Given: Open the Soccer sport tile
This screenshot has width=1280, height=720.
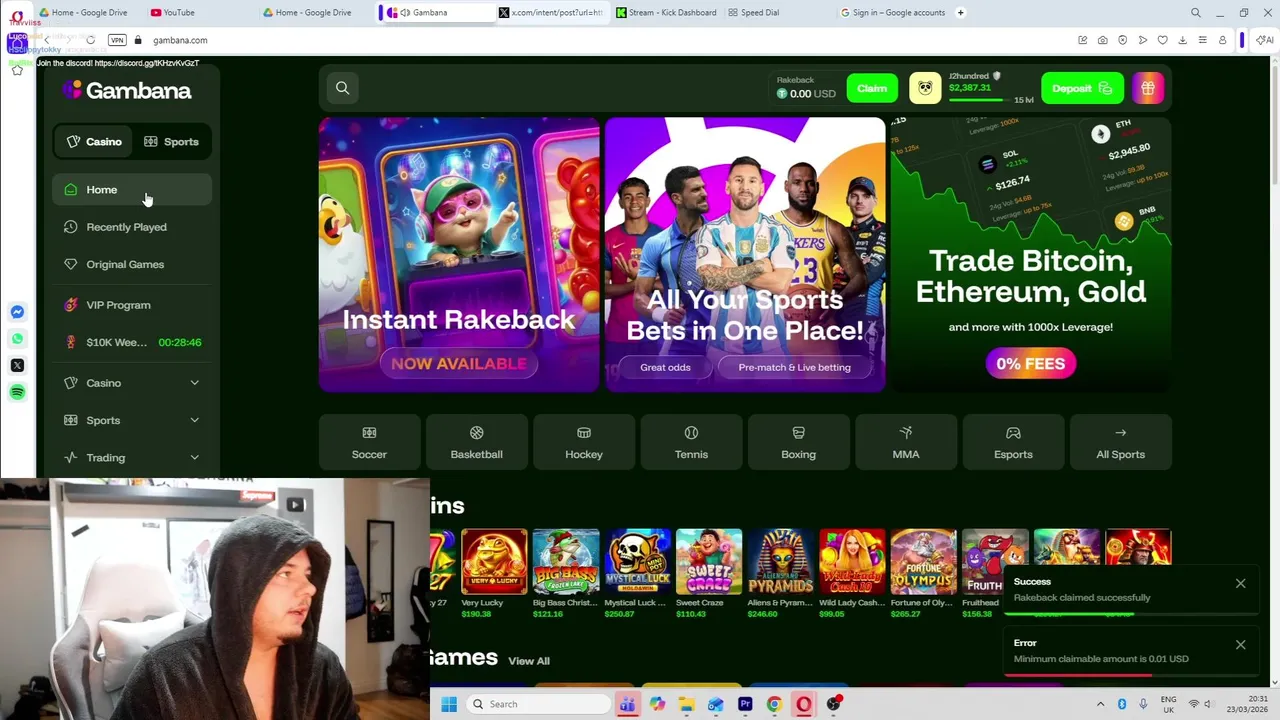Looking at the screenshot, I should 369,442.
